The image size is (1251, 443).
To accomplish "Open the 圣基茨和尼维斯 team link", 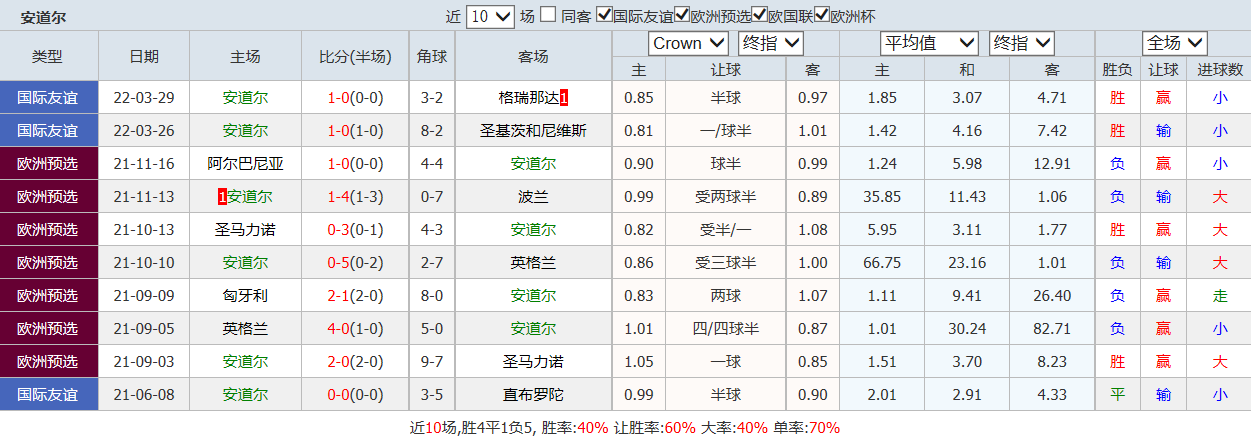I will point(533,131).
